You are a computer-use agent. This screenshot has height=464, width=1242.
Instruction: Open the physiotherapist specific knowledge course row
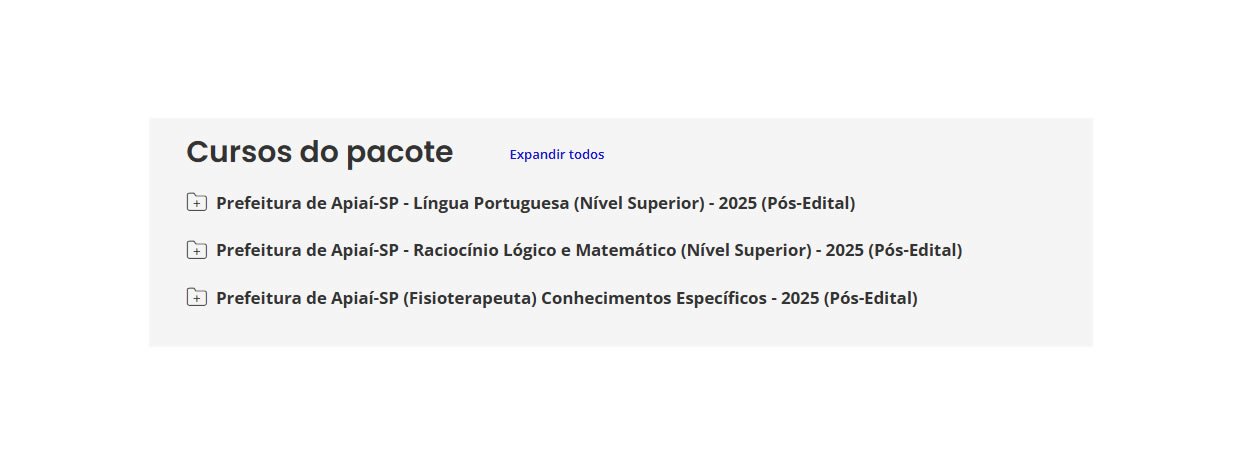(566, 298)
